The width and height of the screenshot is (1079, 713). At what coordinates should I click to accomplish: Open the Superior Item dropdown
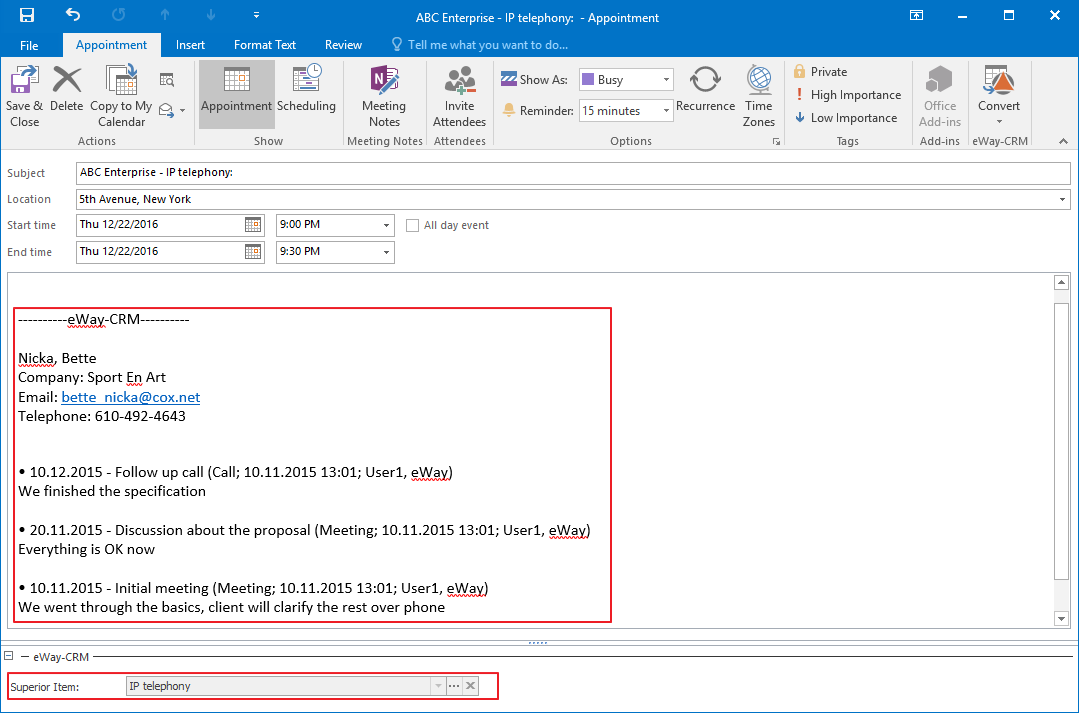(x=438, y=686)
